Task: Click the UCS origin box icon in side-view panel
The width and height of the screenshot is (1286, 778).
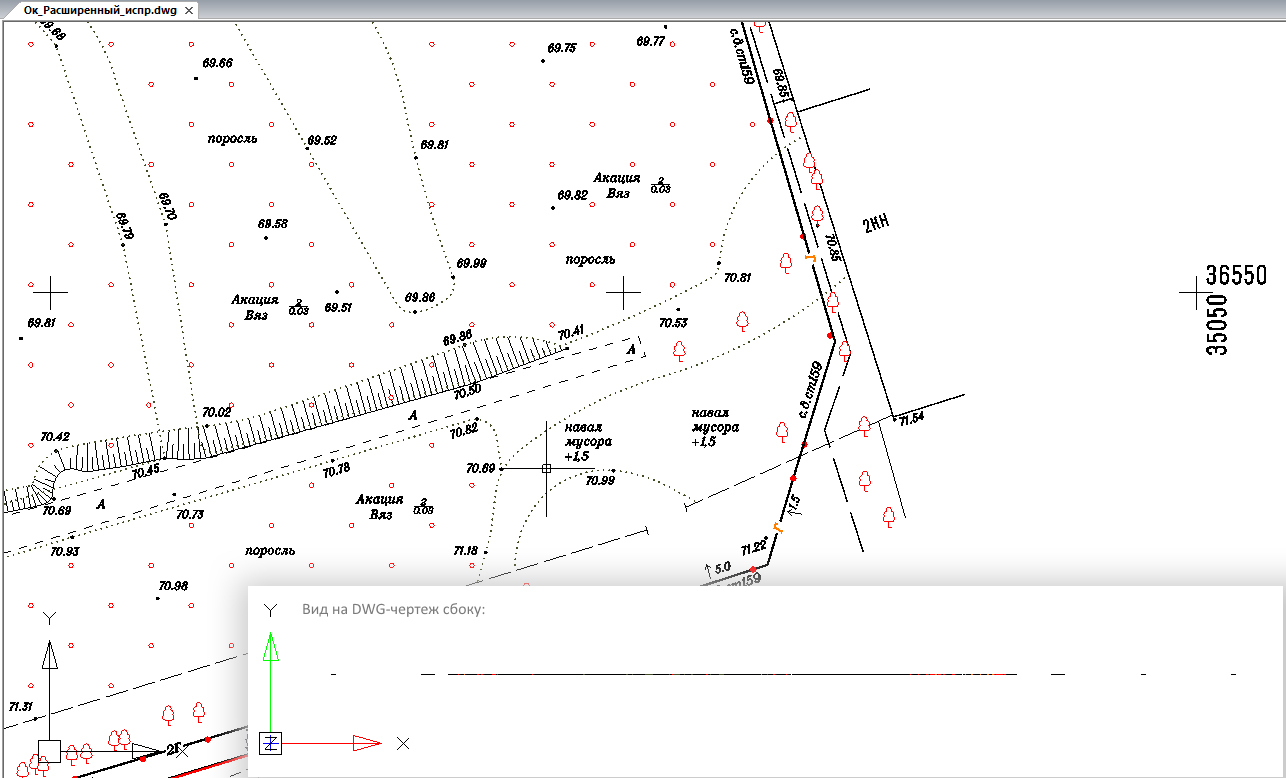Action: coord(271,742)
